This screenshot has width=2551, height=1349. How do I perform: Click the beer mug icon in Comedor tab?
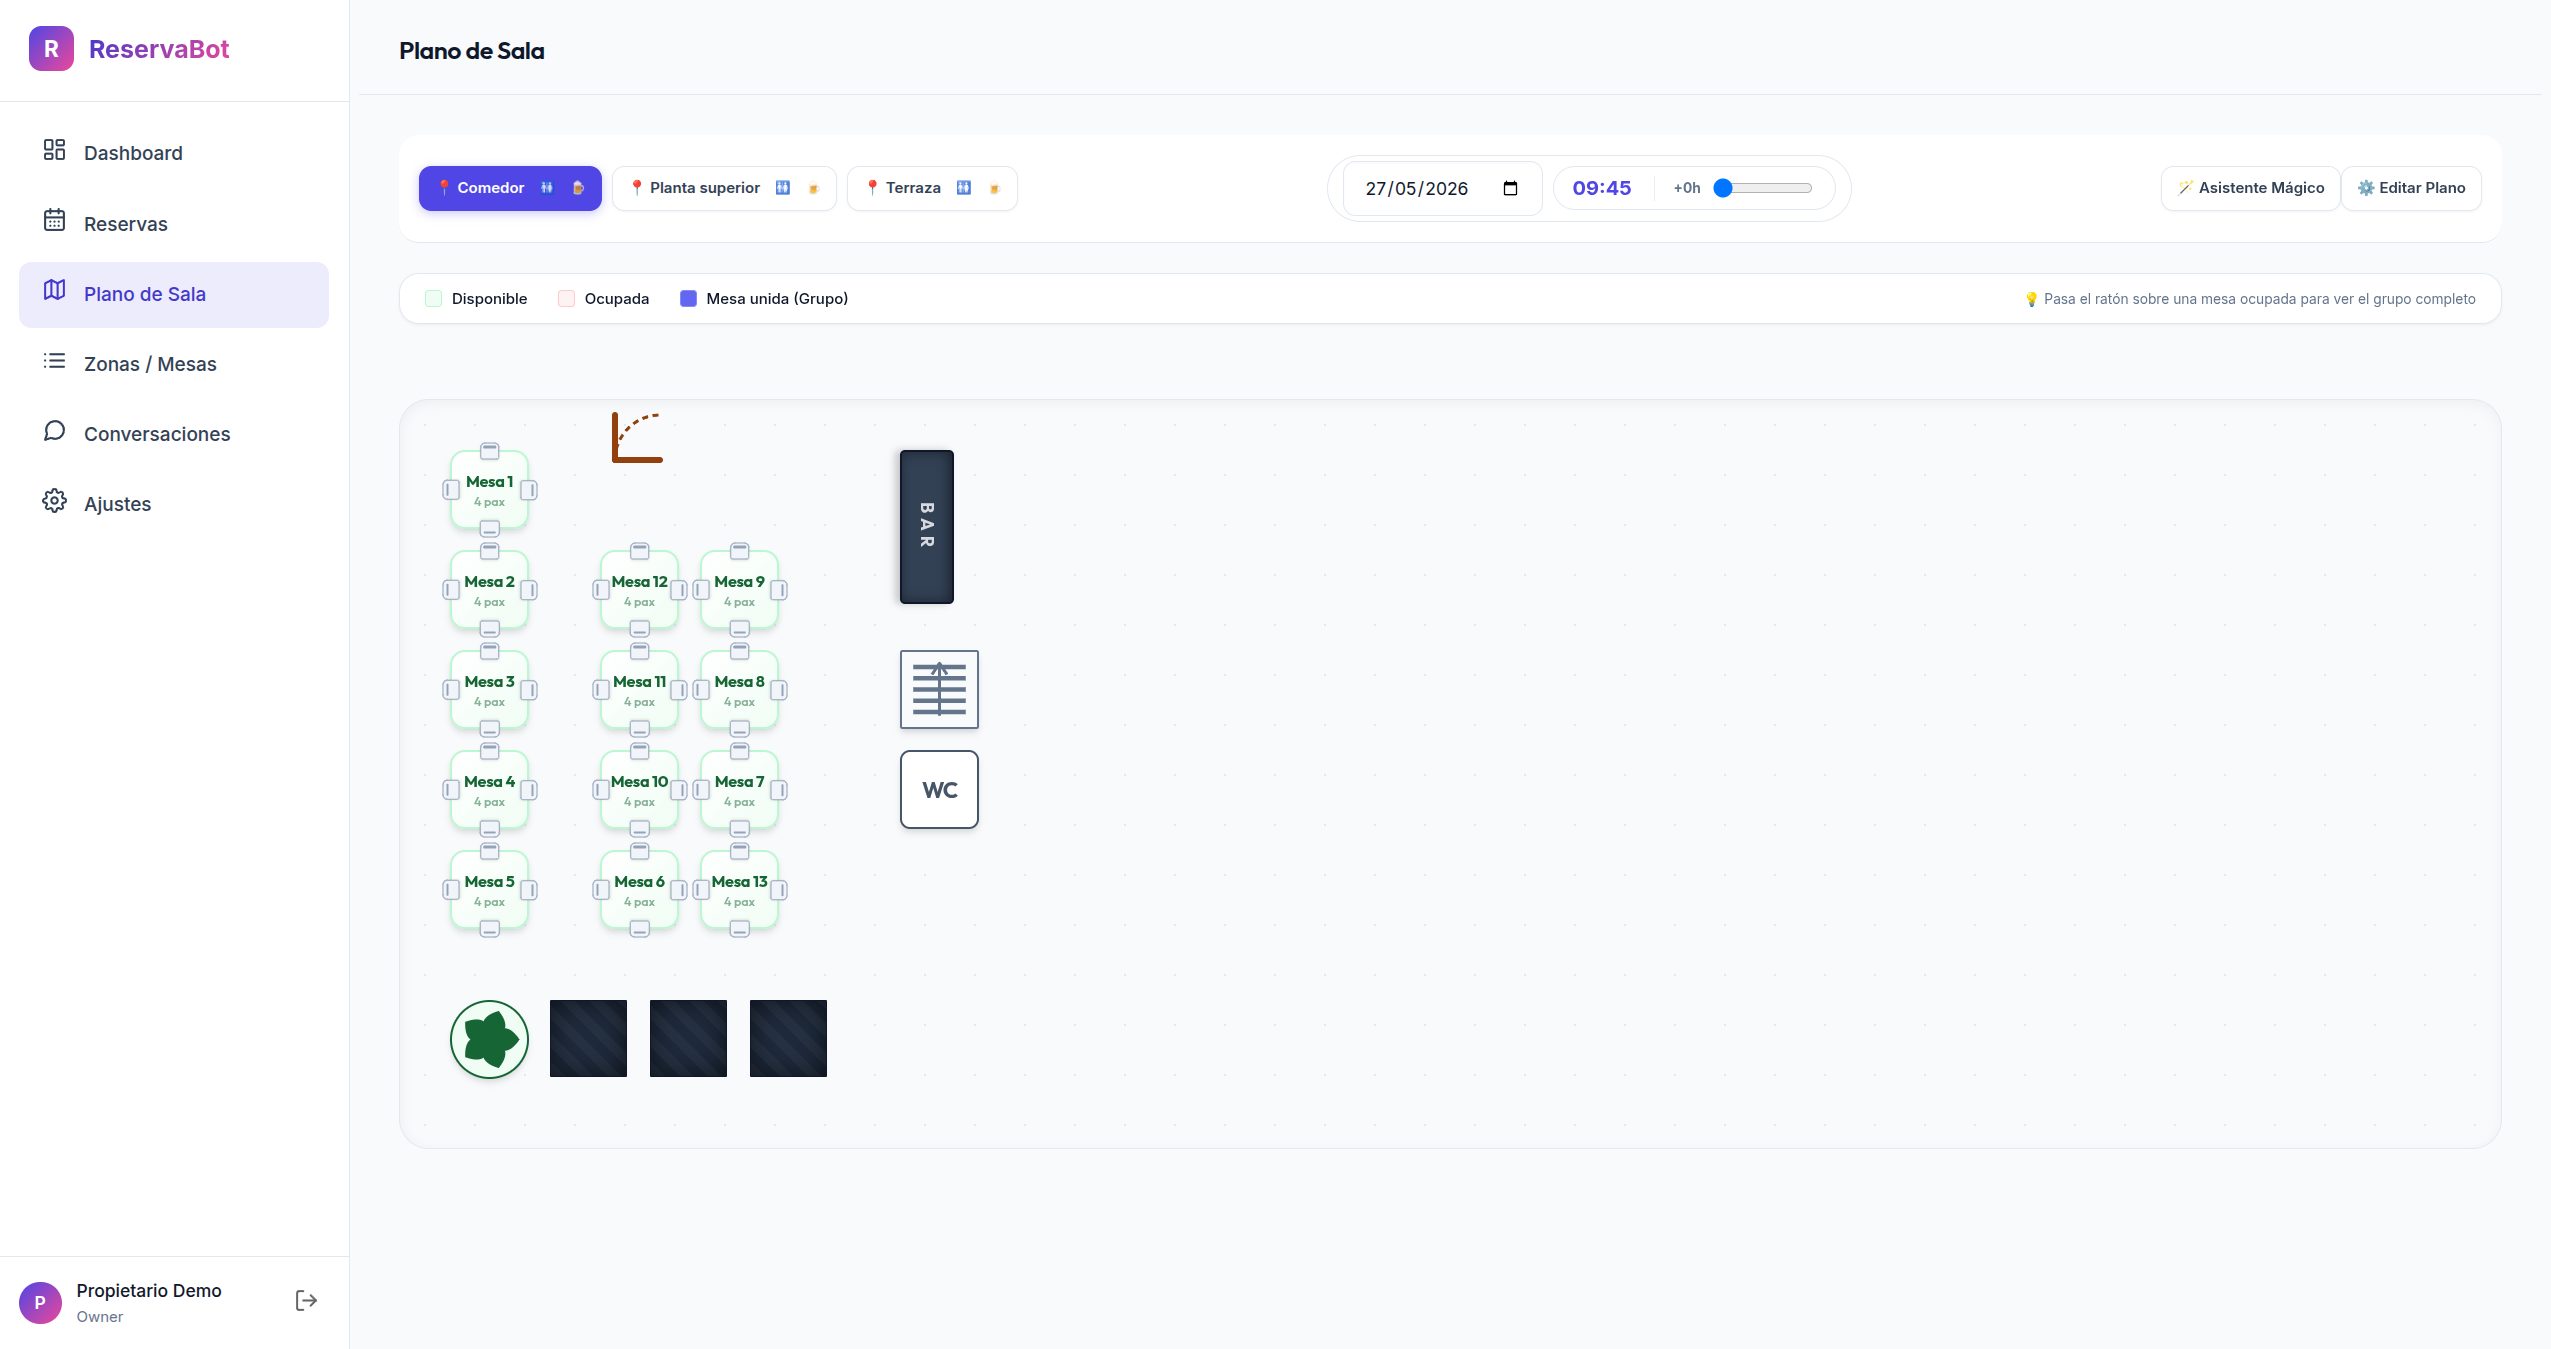coord(578,188)
